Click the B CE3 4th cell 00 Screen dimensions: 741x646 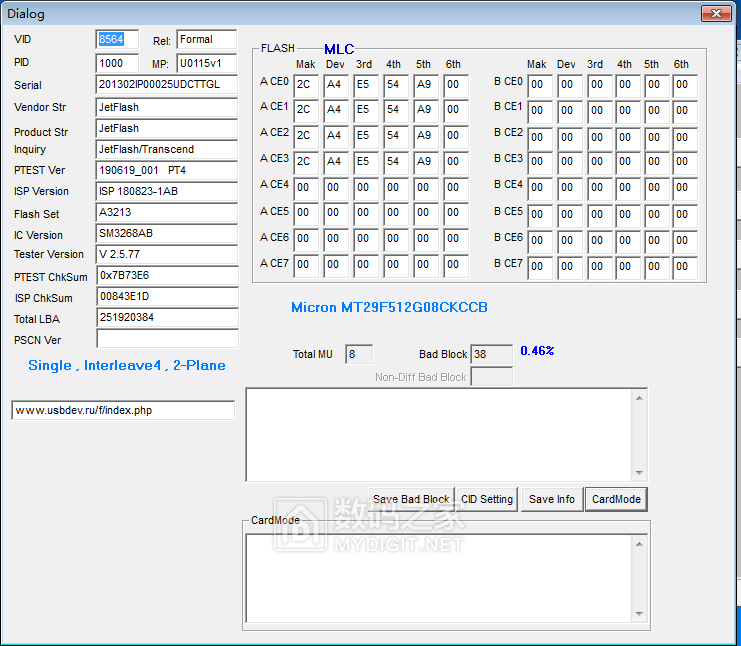tap(628, 163)
